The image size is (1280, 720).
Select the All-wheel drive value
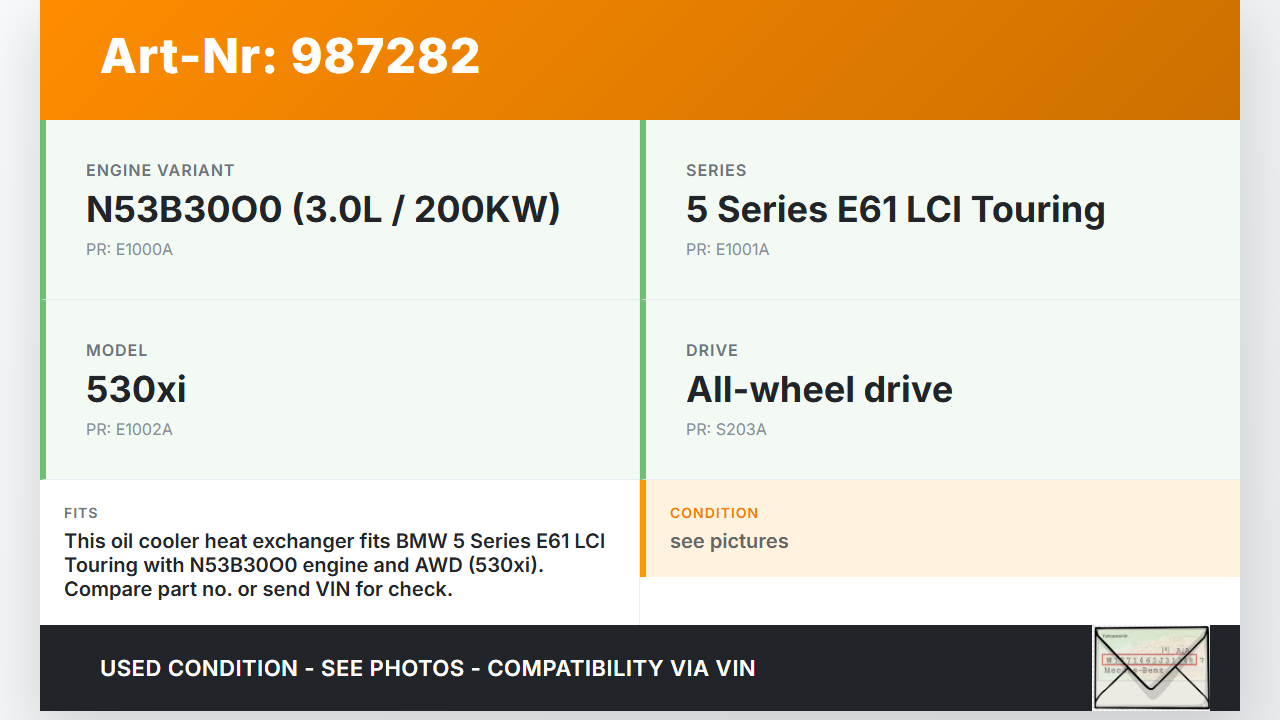click(819, 389)
